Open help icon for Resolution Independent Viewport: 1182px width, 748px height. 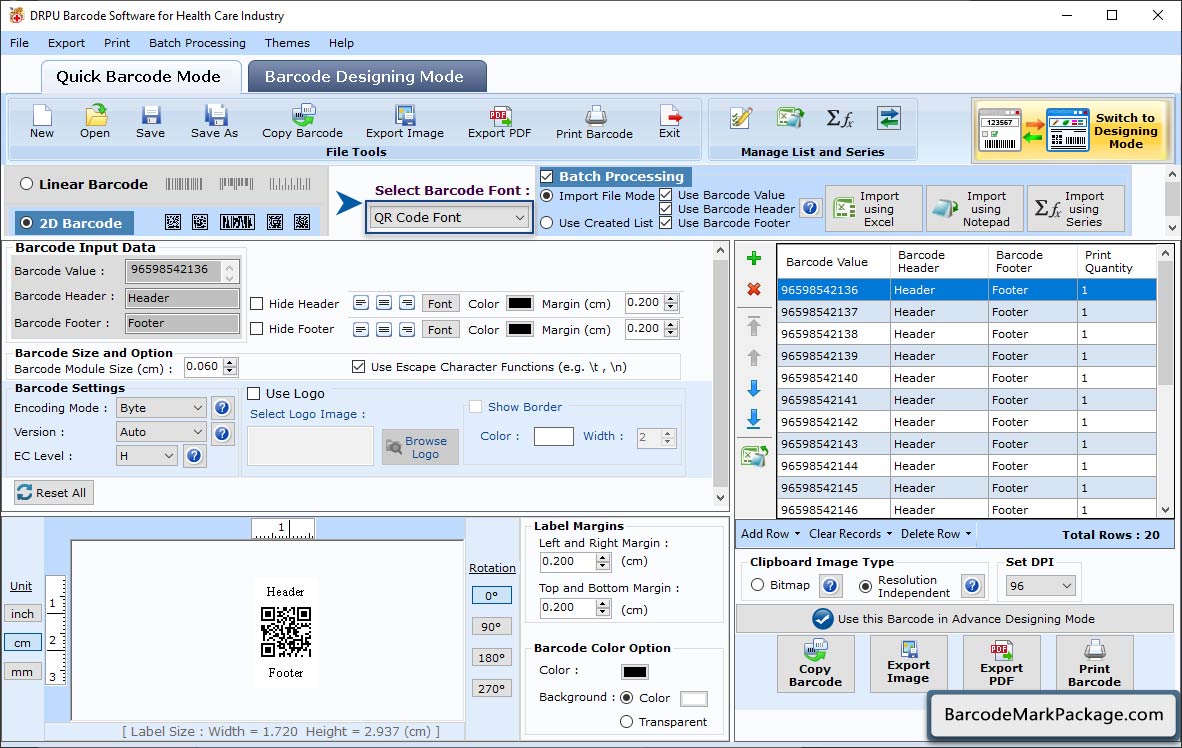pyautogui.click(x=972, y=586)
